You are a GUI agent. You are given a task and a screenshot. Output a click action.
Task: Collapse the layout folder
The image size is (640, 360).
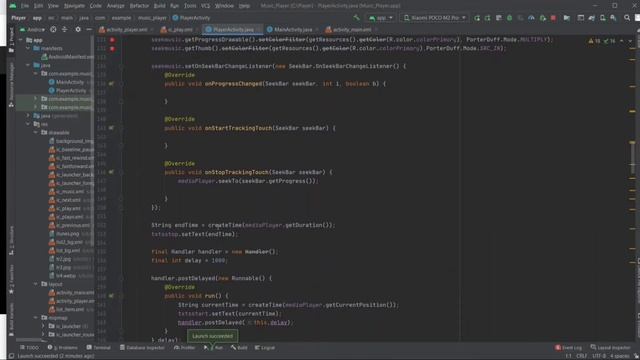point(36,284)
